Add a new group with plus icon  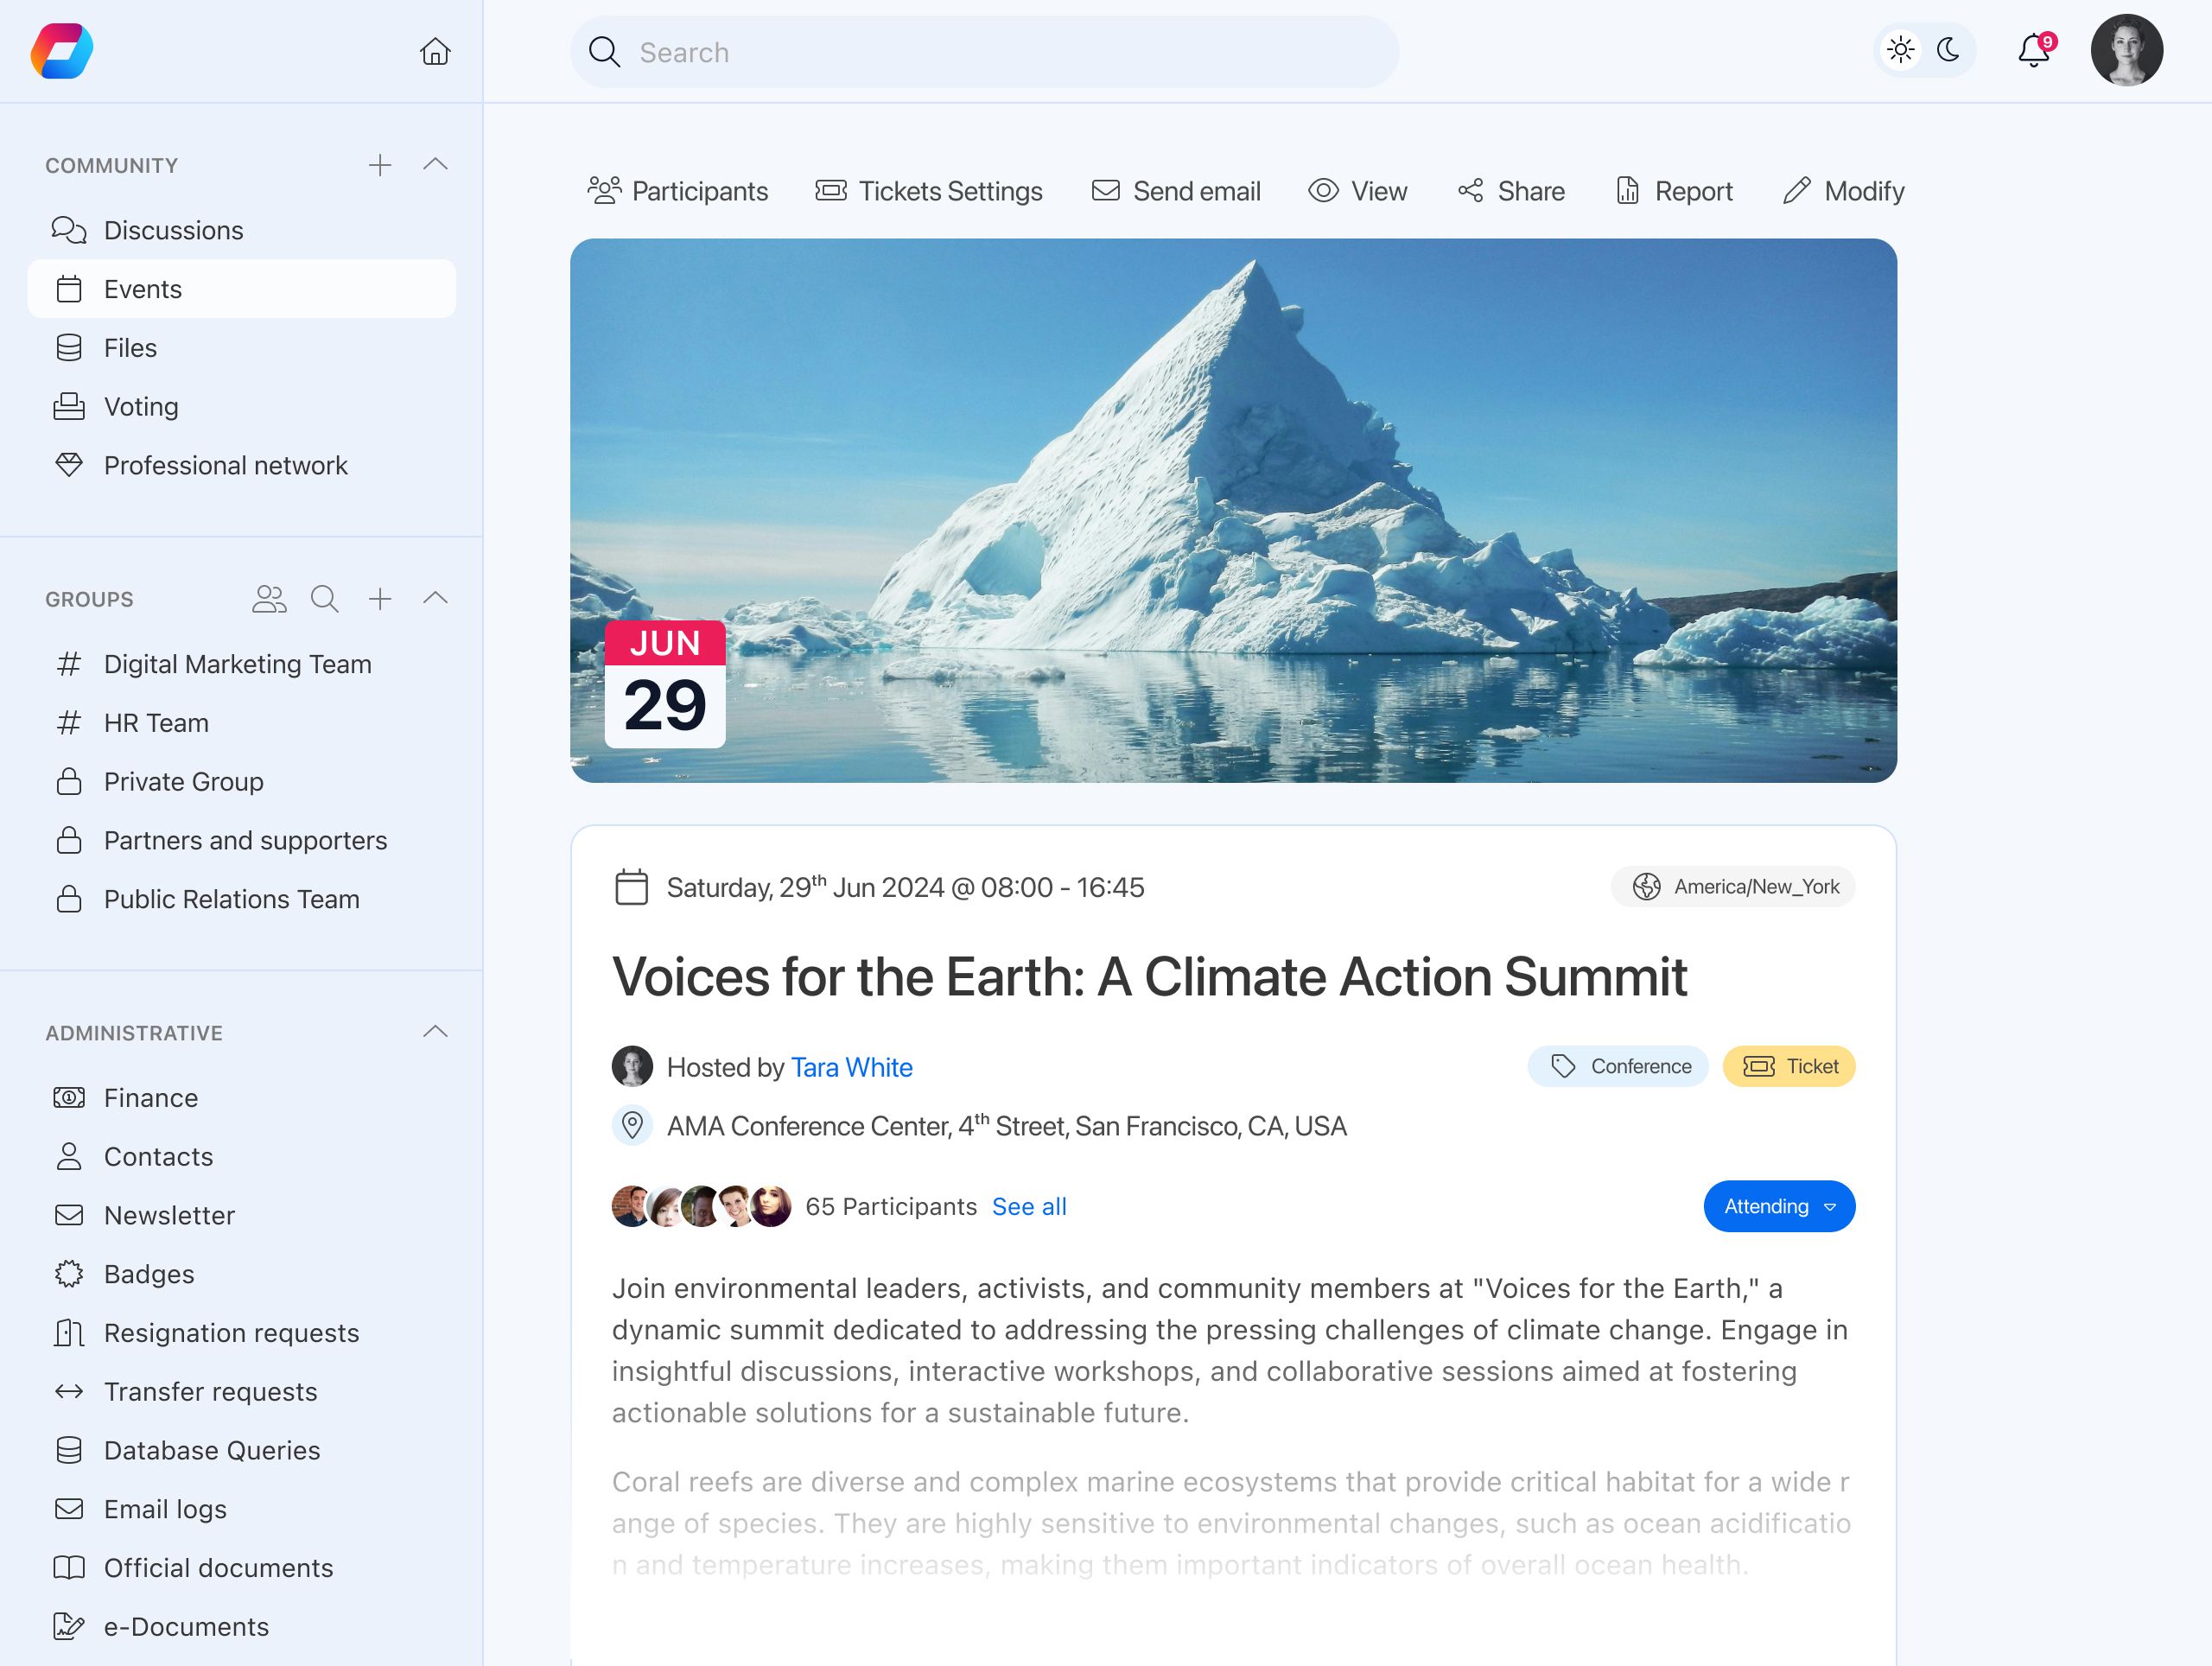[x=380, y=599]
